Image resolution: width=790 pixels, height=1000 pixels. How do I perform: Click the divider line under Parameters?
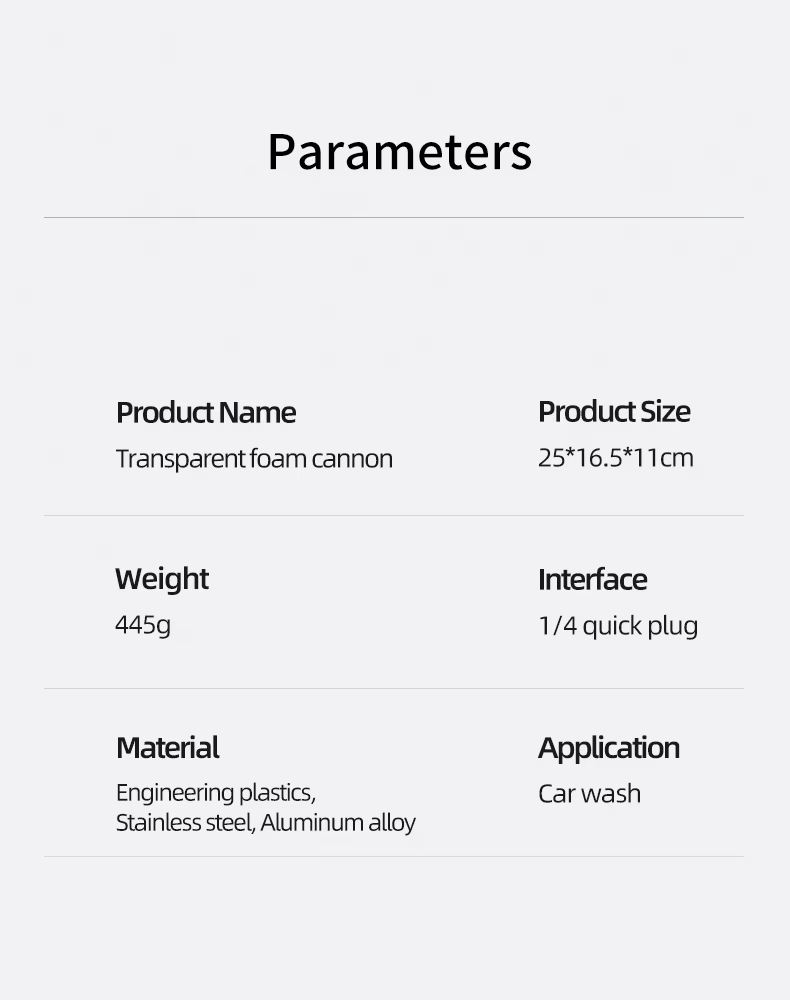(394, 217)
